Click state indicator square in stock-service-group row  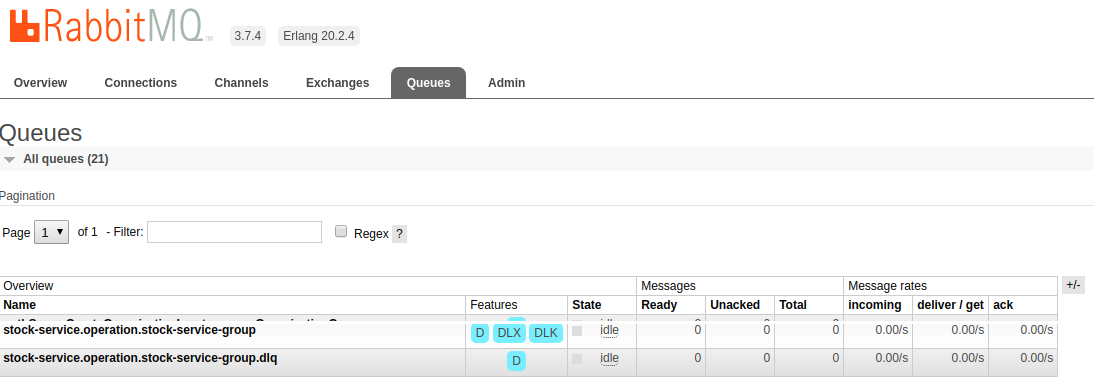pos(577,331)
